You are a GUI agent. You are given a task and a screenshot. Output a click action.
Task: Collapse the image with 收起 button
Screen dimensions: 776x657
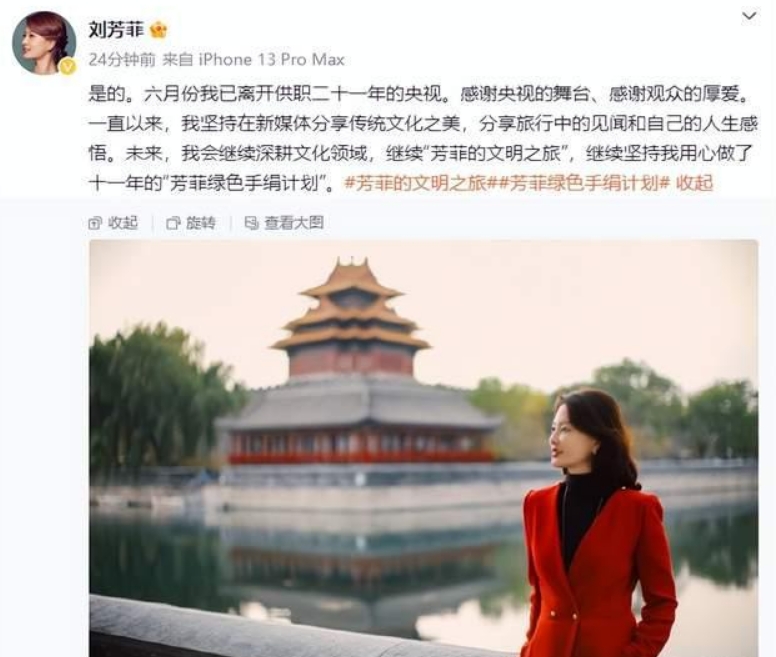click(113, 223)
